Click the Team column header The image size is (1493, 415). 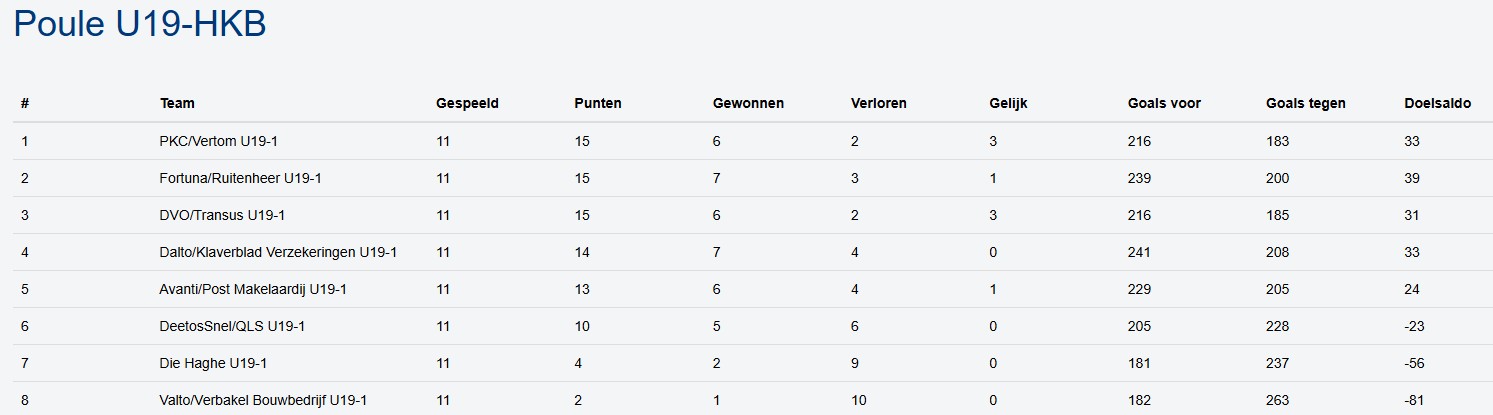177,103
